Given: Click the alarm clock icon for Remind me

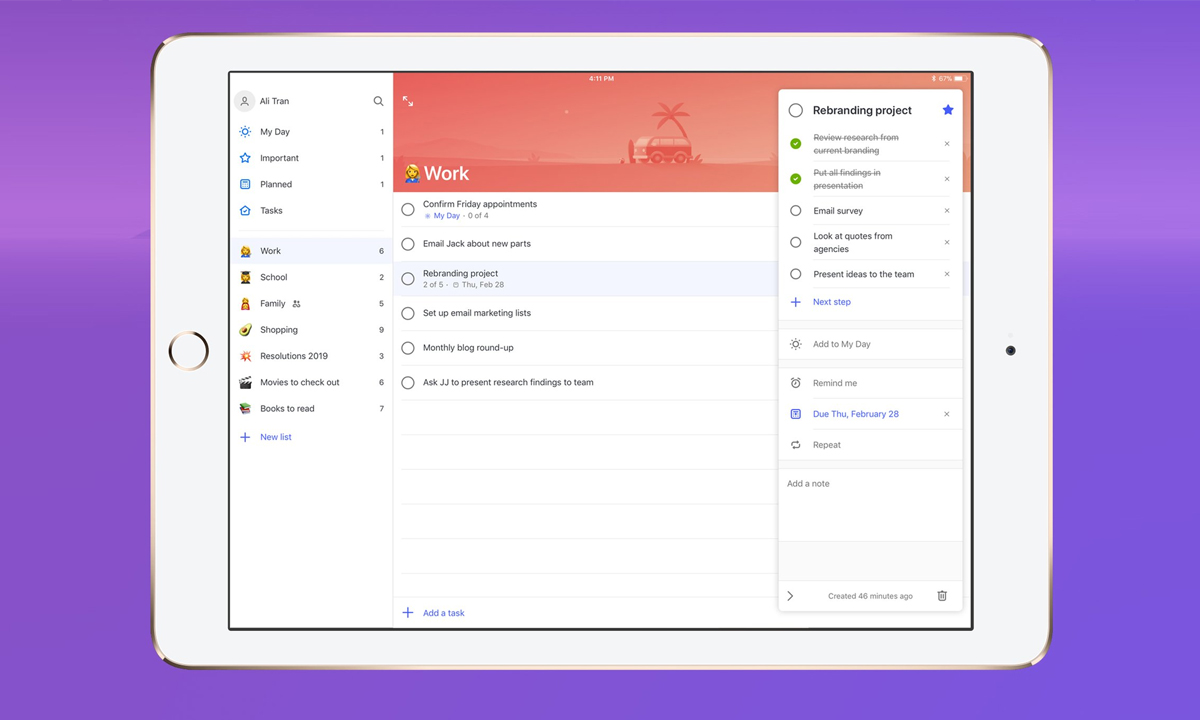Looking at the screenshot, I should tap(796, 383).
